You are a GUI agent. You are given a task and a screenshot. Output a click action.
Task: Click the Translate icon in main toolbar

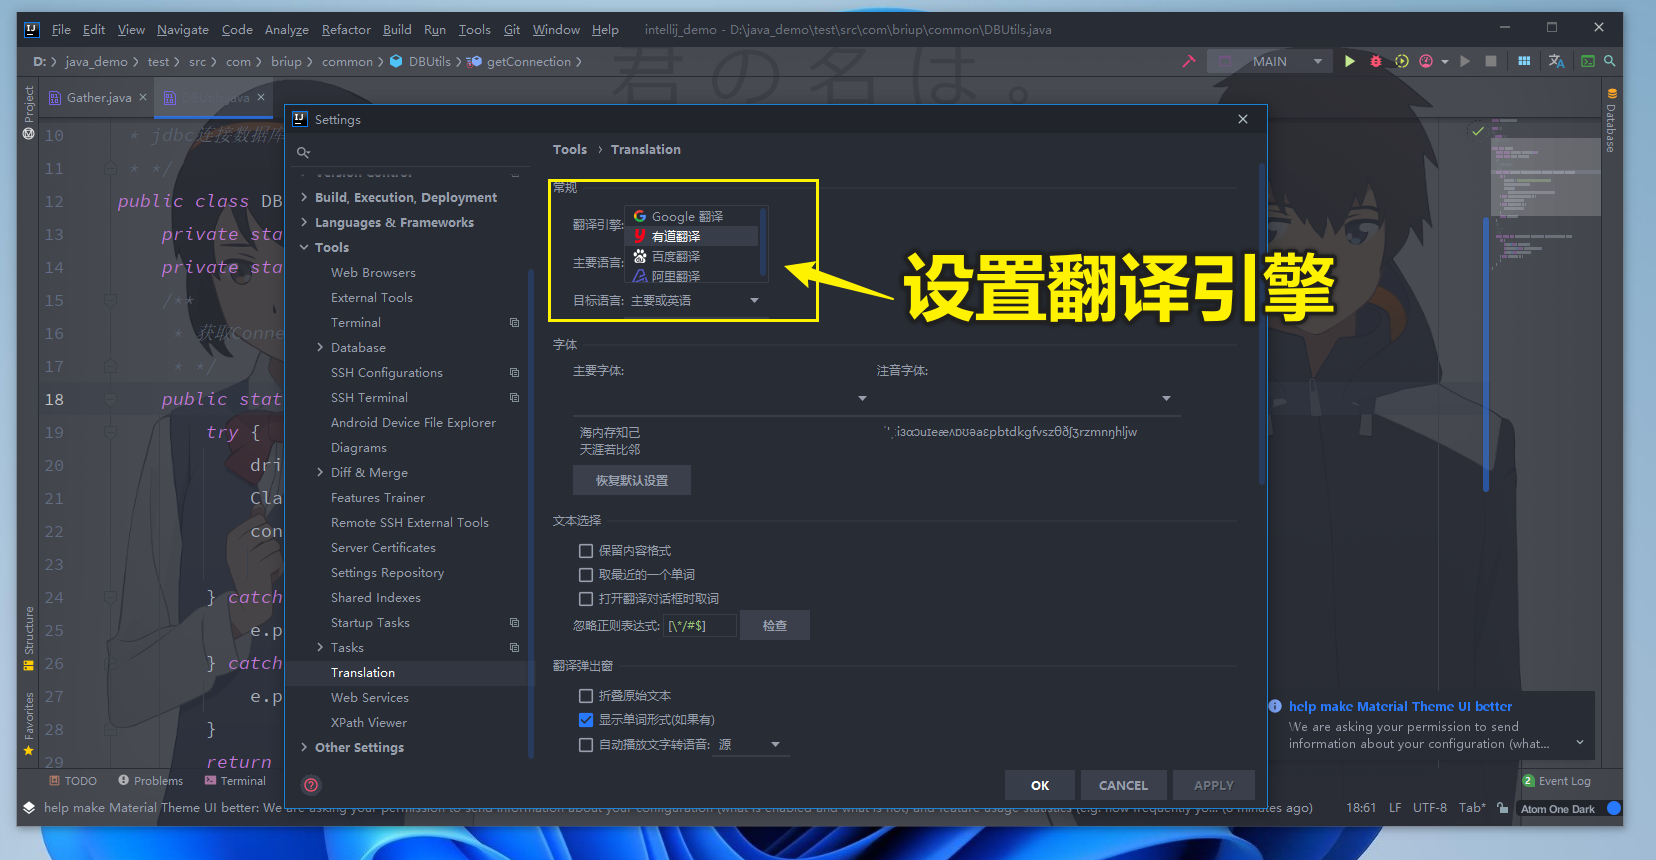tap(1556, 61)
